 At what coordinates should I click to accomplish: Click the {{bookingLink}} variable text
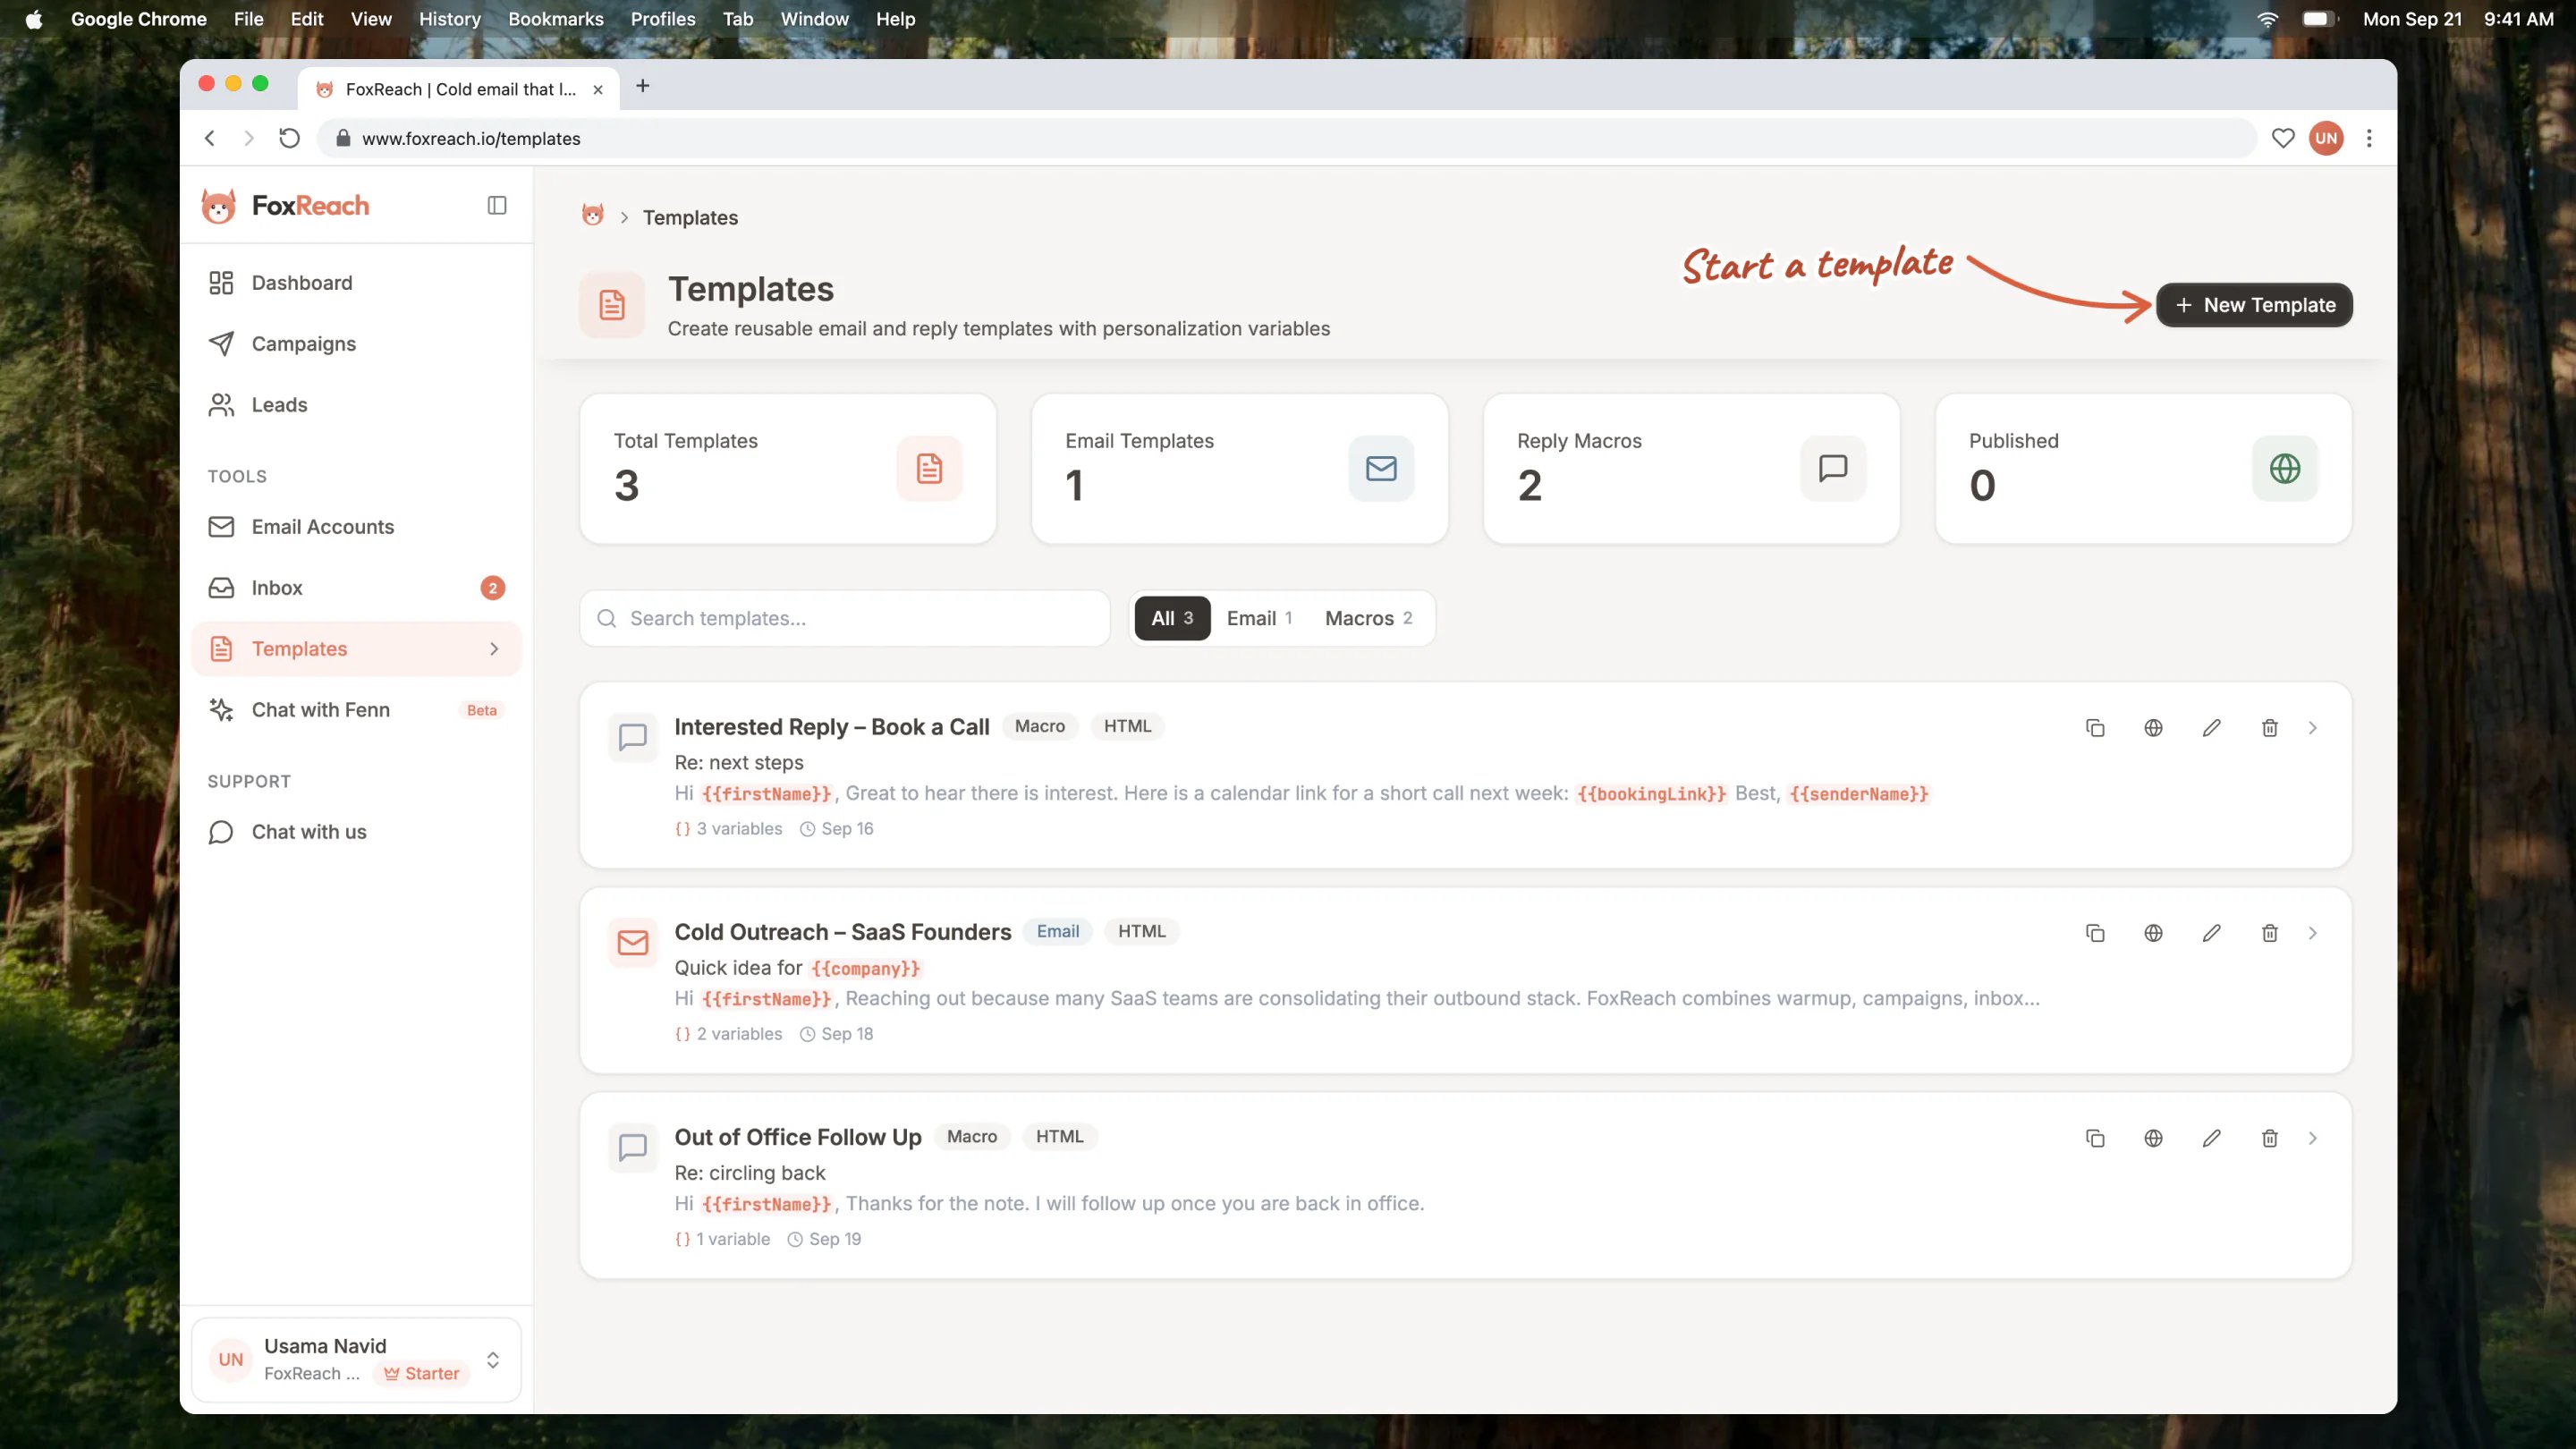click(x=1651, y=794)
